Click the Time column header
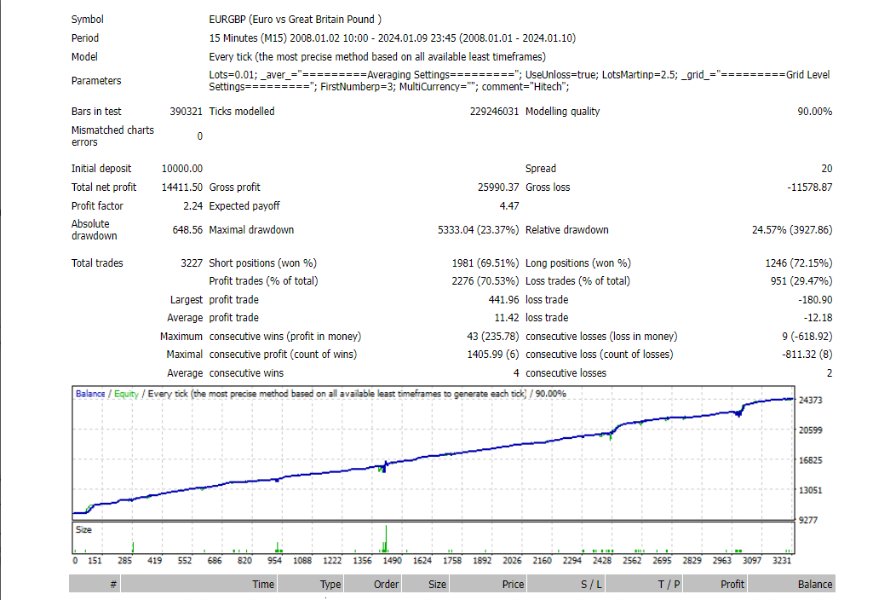Image resolution: width=873 pixels, height=600 pixels. pos(263,584)
